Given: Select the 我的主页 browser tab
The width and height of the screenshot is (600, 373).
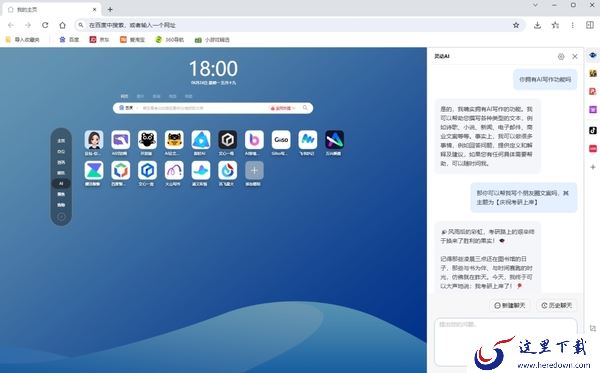Looking at the screenshot, I should (51, 10).
